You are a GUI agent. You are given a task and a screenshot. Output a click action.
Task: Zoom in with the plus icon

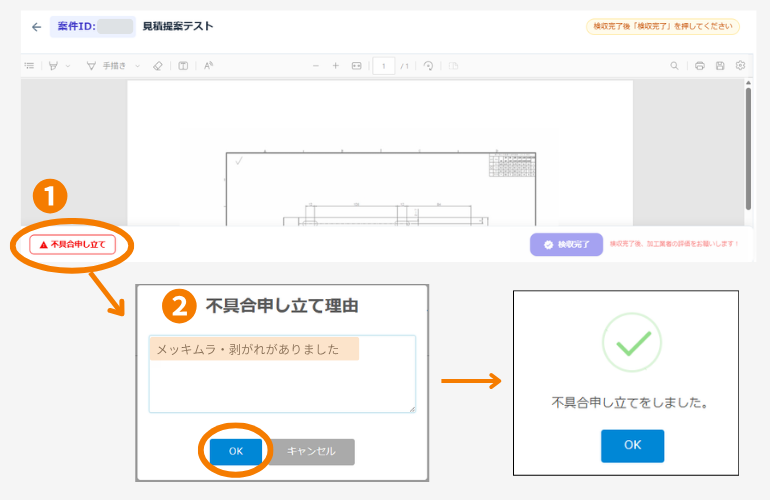click(336, 65)
